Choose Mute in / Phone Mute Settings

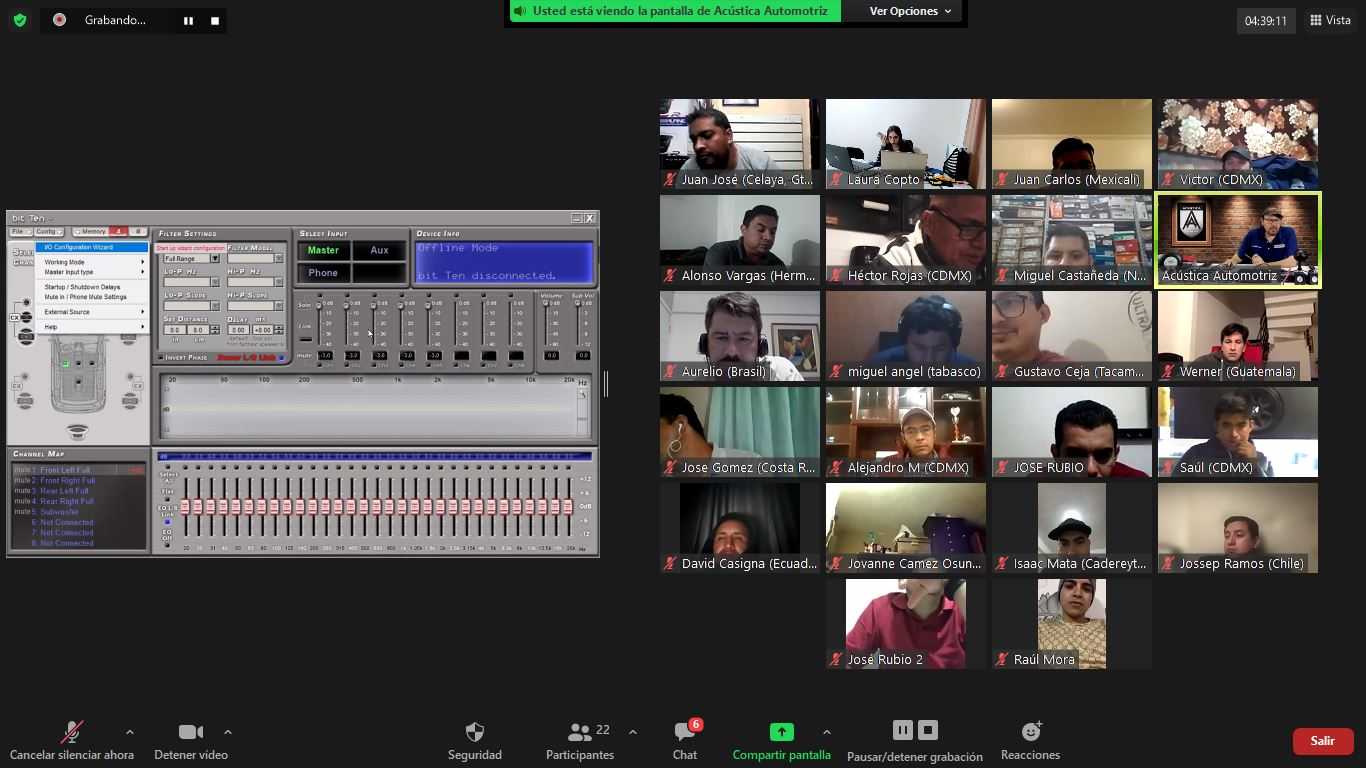[x=92, y=297]
